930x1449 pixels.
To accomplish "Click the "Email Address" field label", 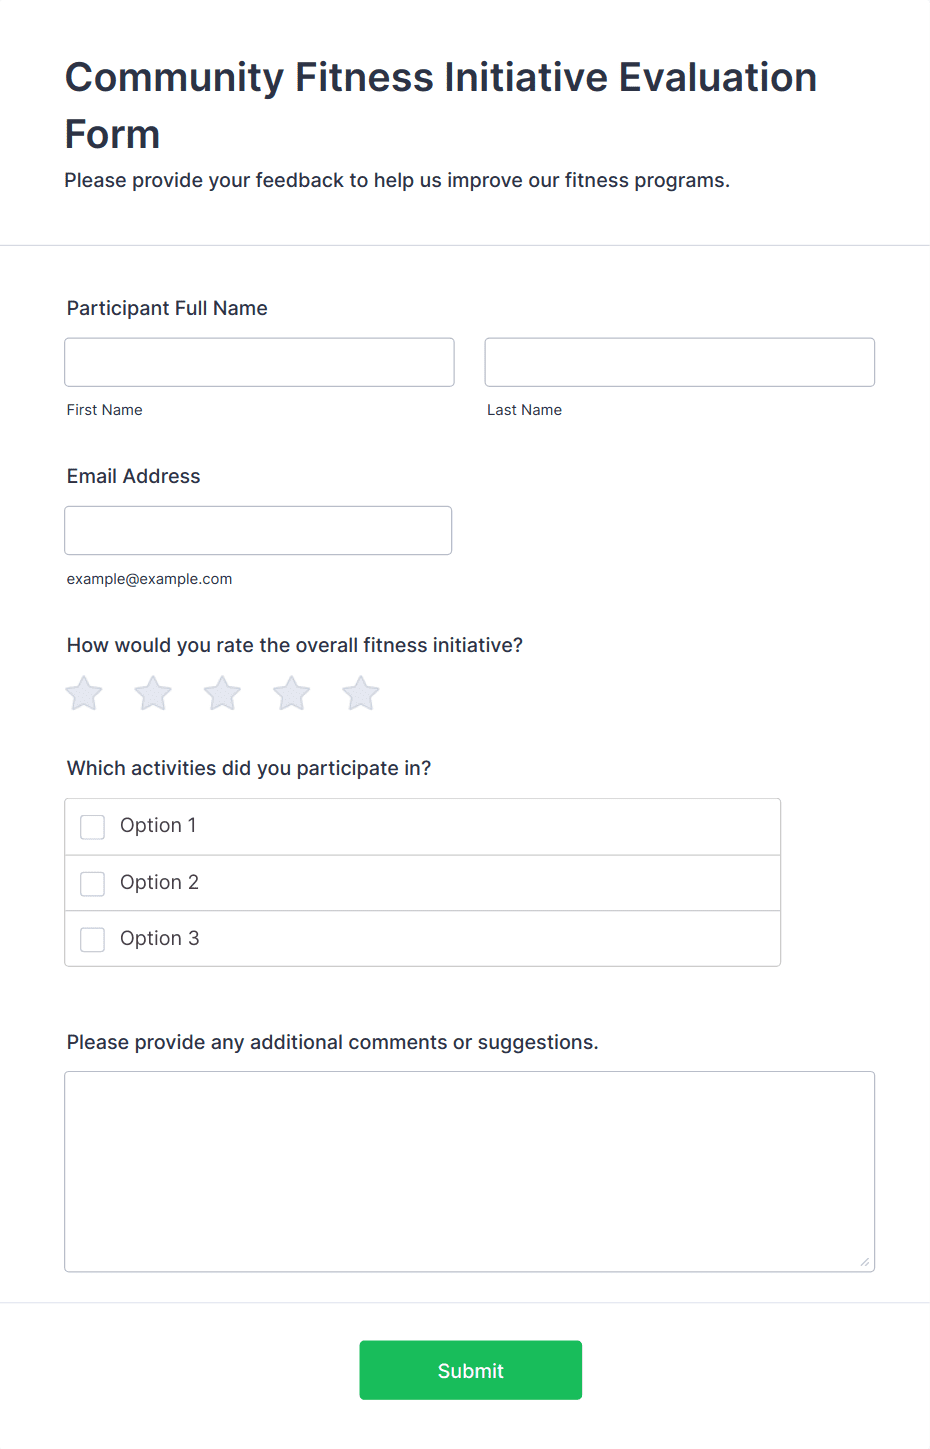I will coord(134,476).
